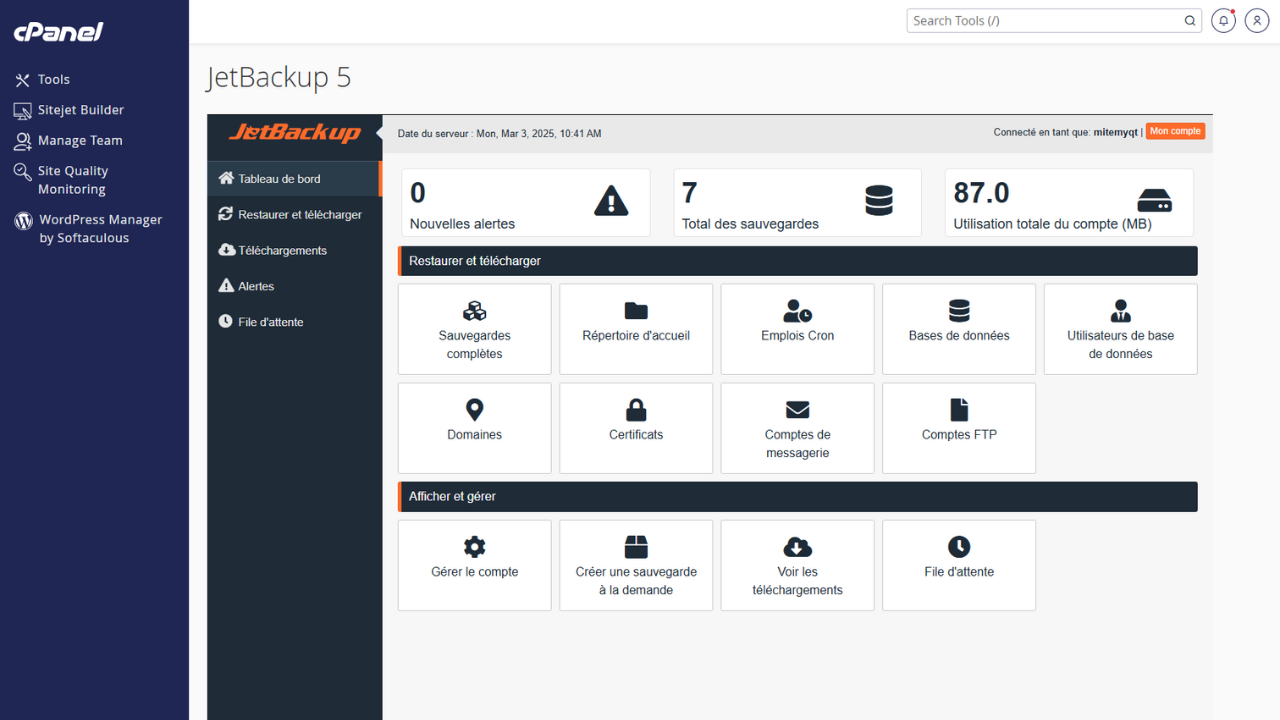Open Sitejet Builder link
Viewport: 1280px width, 720px height.
81,110
